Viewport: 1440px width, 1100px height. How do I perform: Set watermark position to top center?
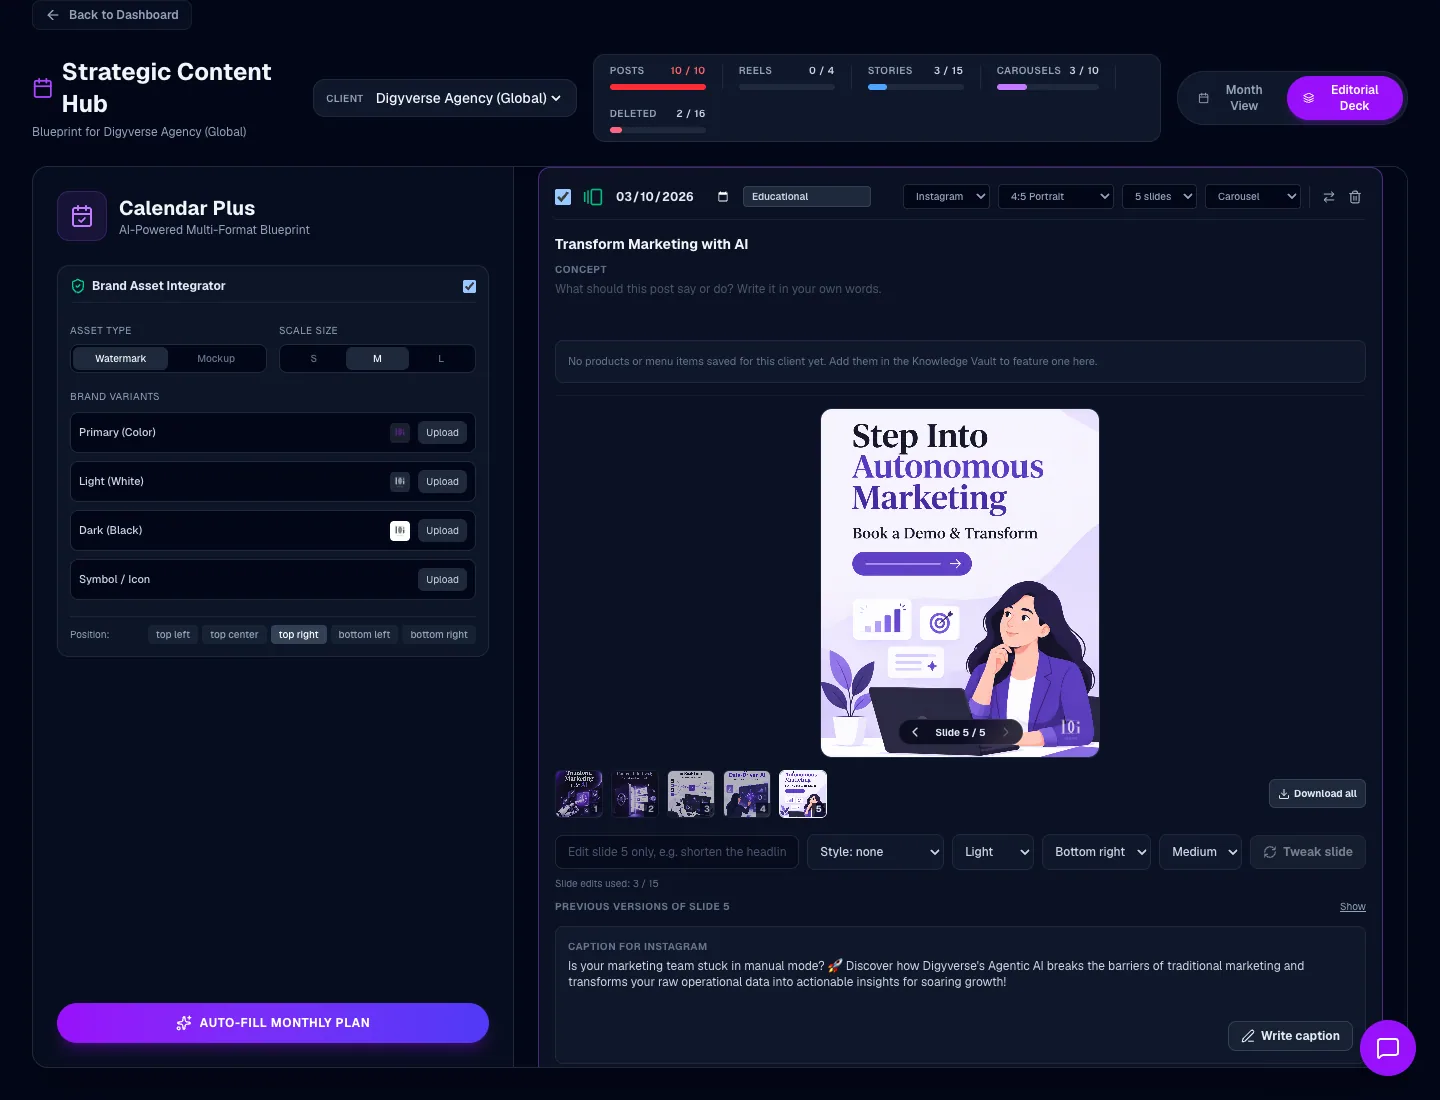pos(234,635)
